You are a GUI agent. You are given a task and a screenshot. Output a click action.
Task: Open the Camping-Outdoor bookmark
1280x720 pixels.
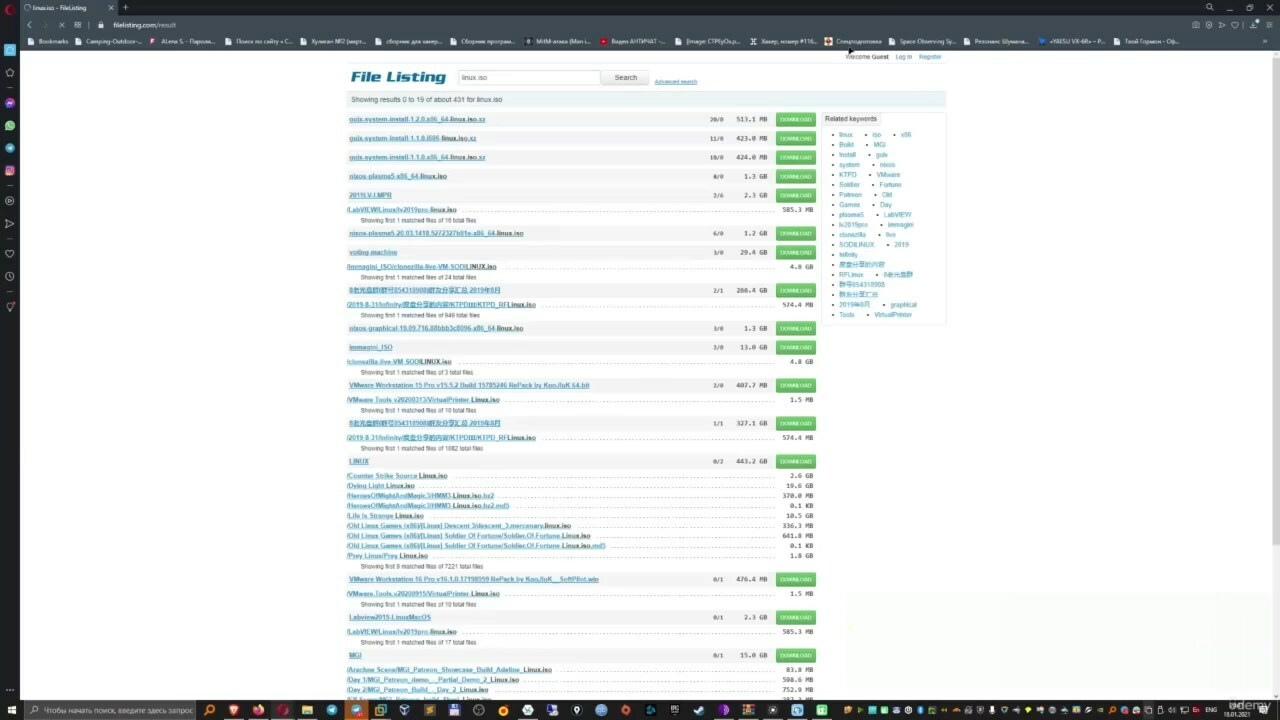click(x=109, y=41)
